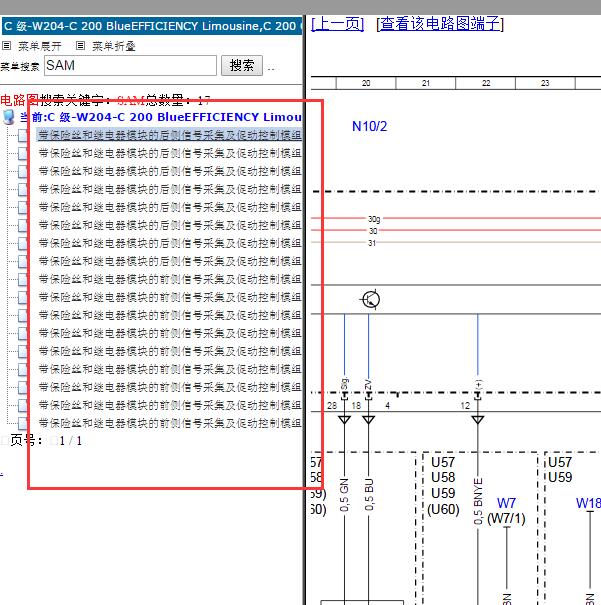Viewport: 601px width, 605px height.
Task: Click connector pin number 18
Action: [356, 406]
